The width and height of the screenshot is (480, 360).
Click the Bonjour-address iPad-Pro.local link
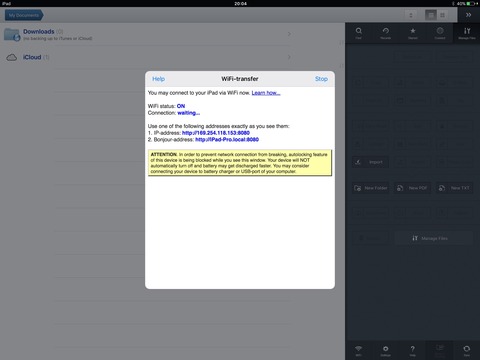[227, 140]
